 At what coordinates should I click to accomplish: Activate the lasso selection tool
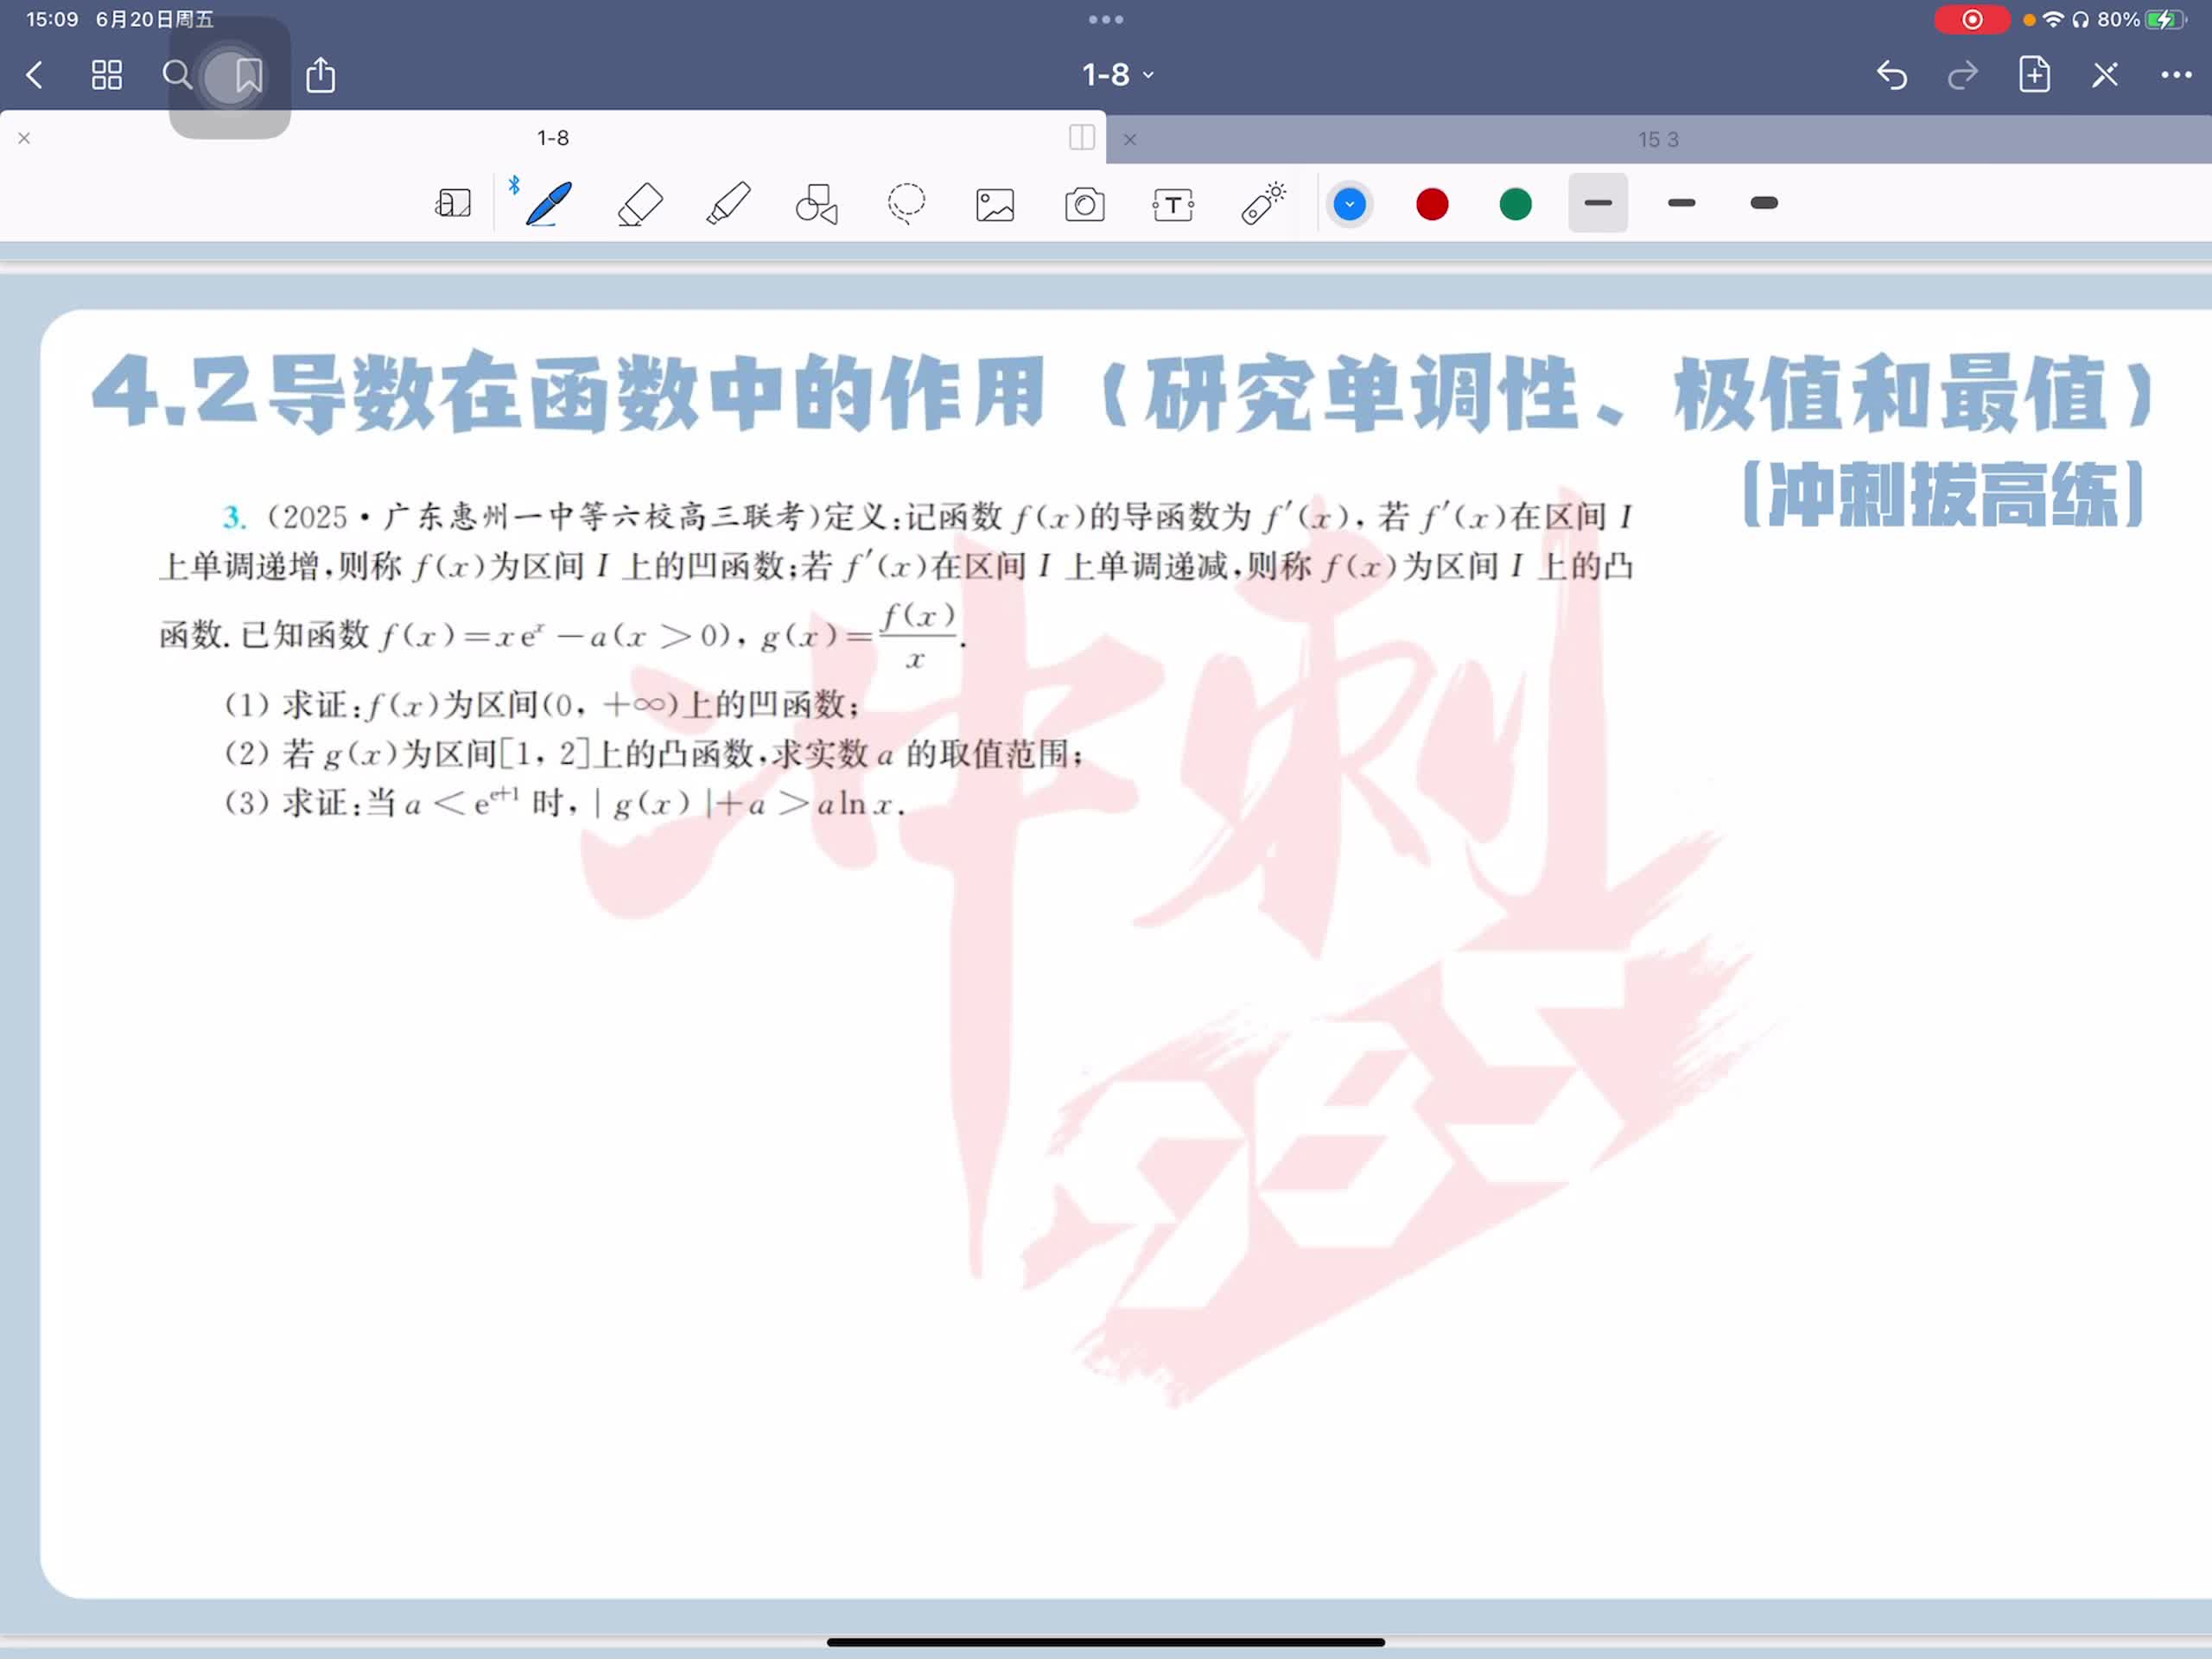906,204
